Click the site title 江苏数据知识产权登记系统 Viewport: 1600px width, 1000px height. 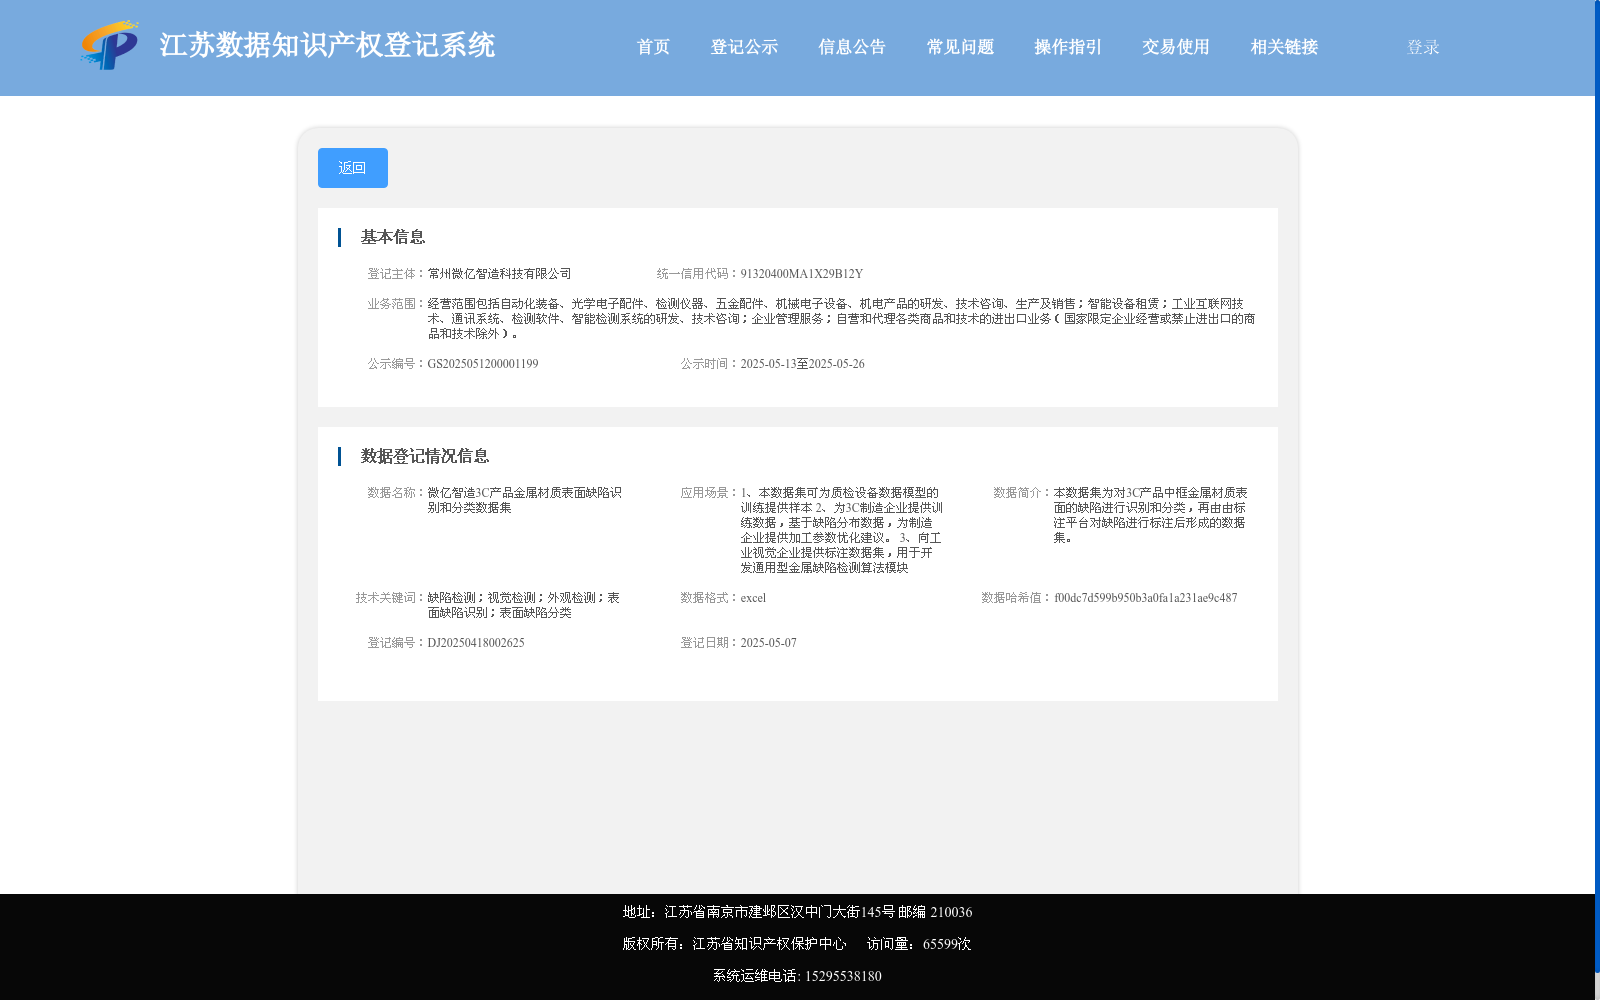(x=327, y=45)
